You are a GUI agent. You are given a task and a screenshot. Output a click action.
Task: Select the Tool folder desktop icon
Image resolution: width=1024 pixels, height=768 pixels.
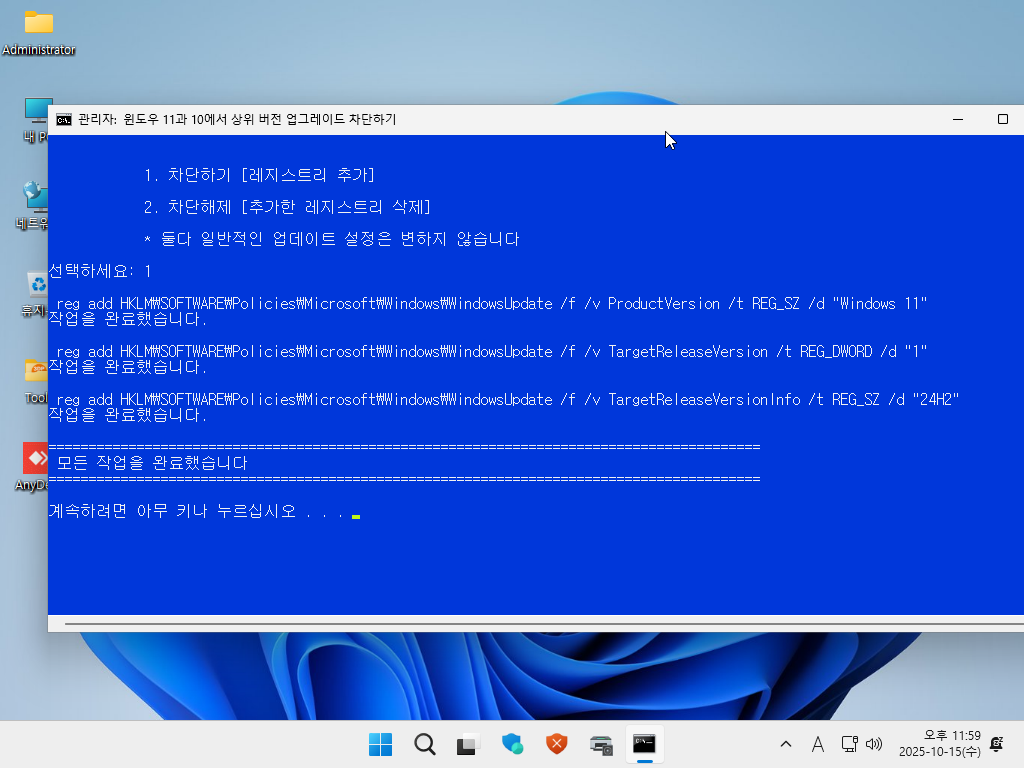click(x=36, y=381)
